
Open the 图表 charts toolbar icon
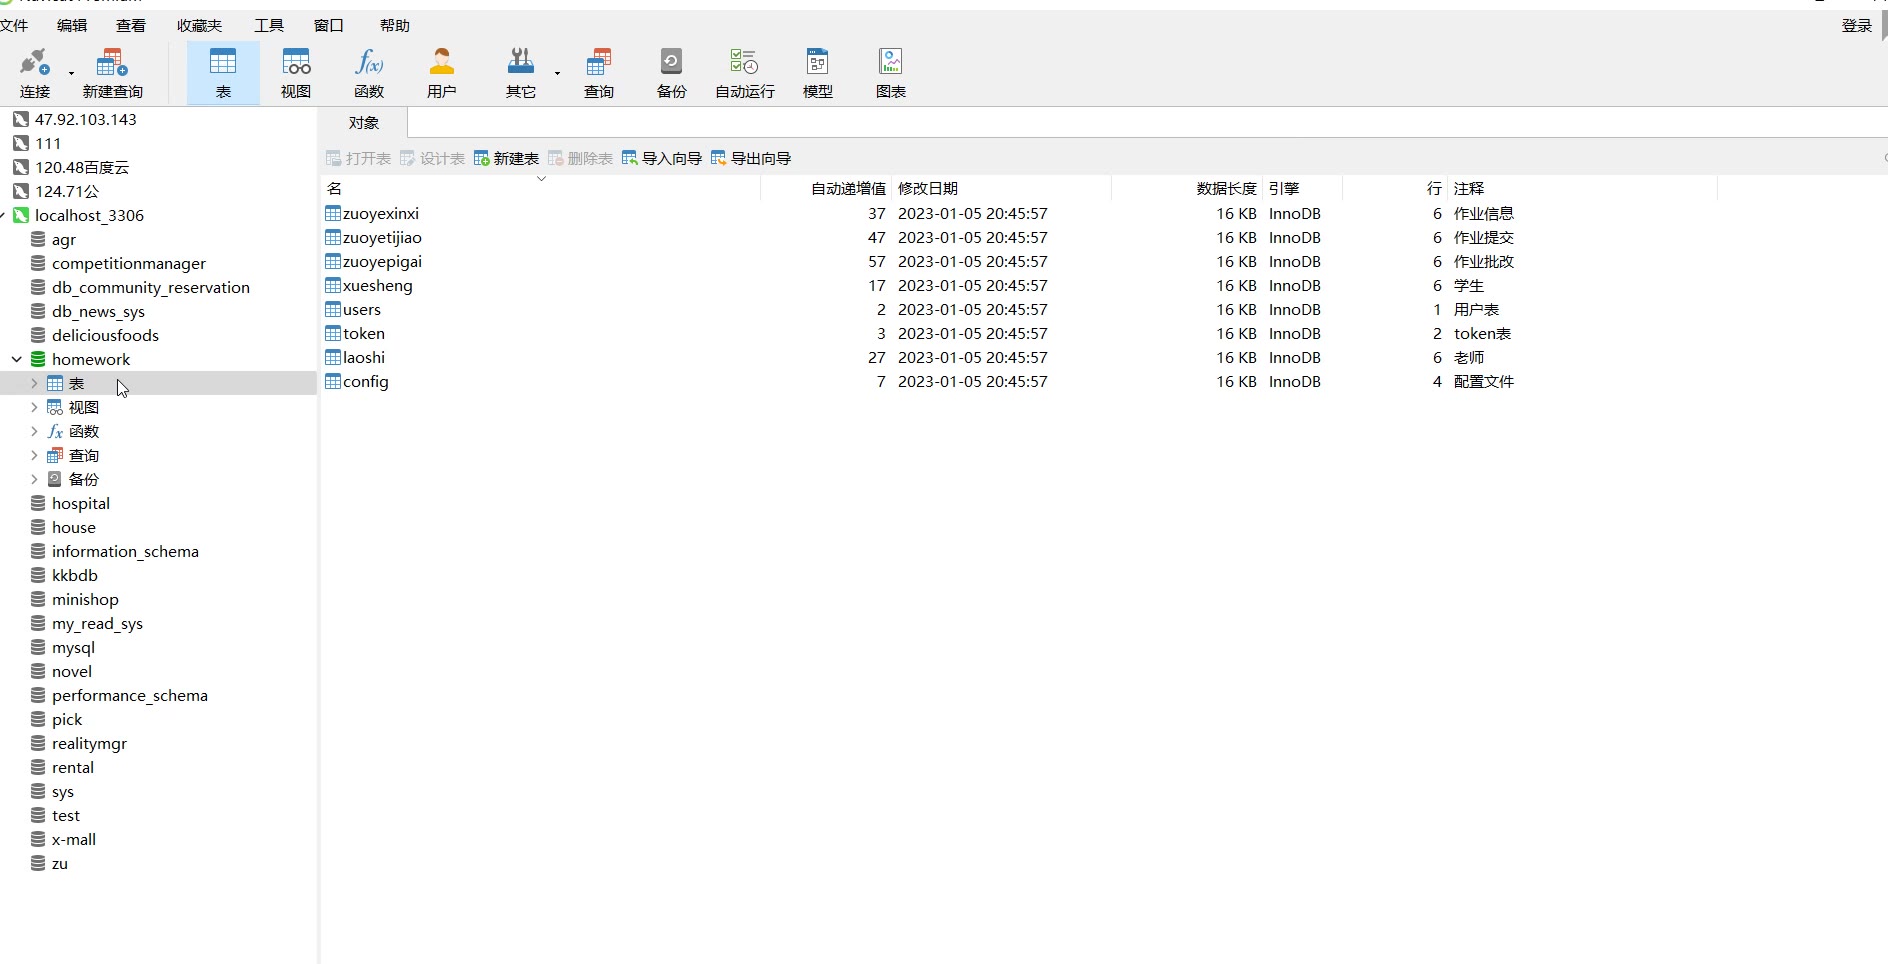click(x=891, y=73)
